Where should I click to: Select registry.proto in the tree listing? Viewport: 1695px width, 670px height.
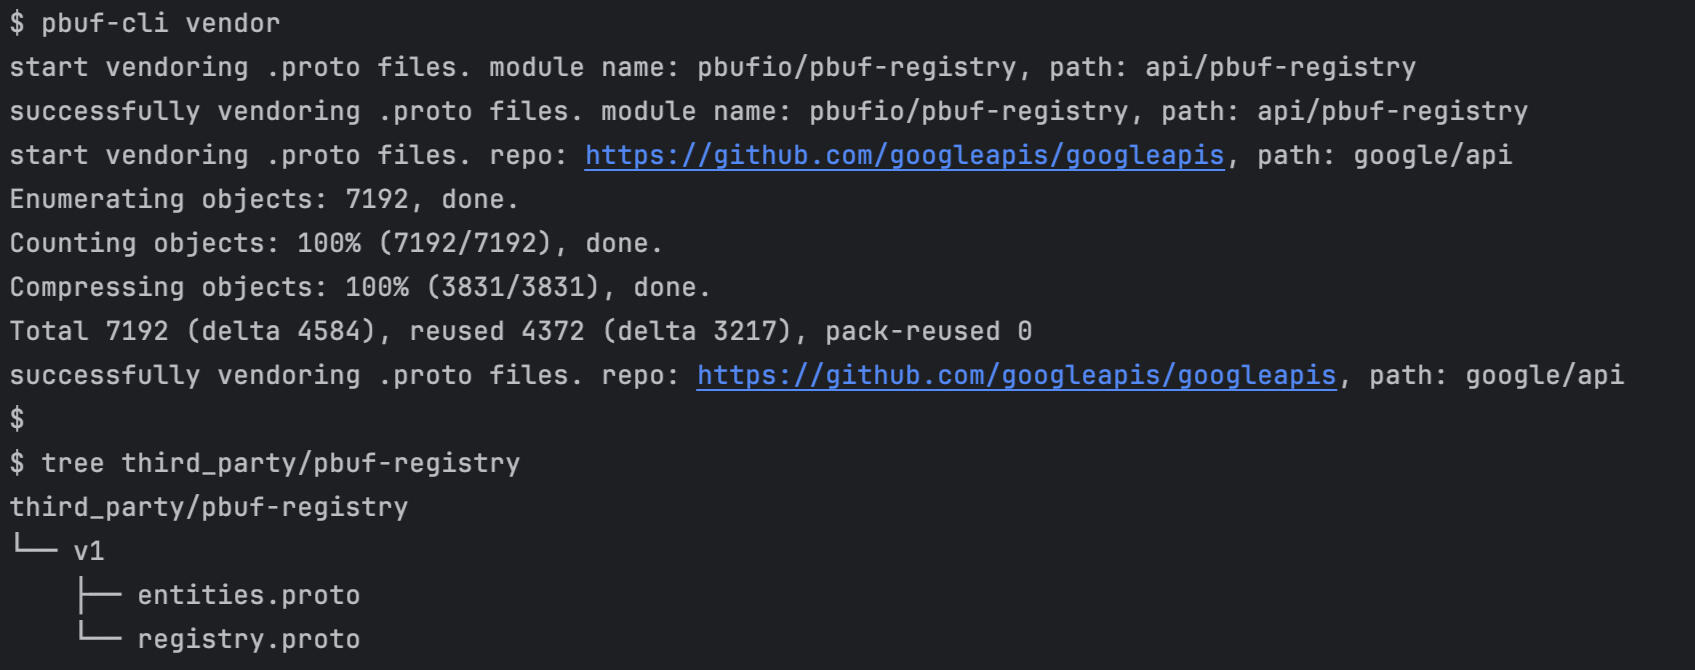(x=248, y=639)
